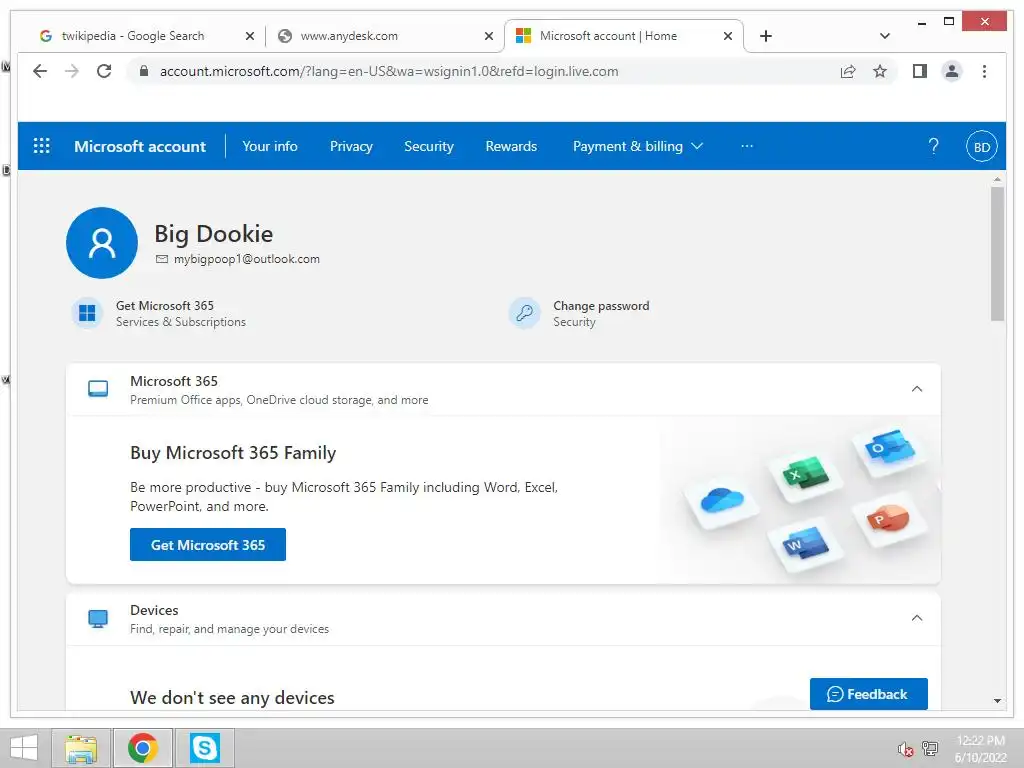
Task: Click the Windows logo icon beside Get Microsoft 365
Action: (x=87, y=313)
